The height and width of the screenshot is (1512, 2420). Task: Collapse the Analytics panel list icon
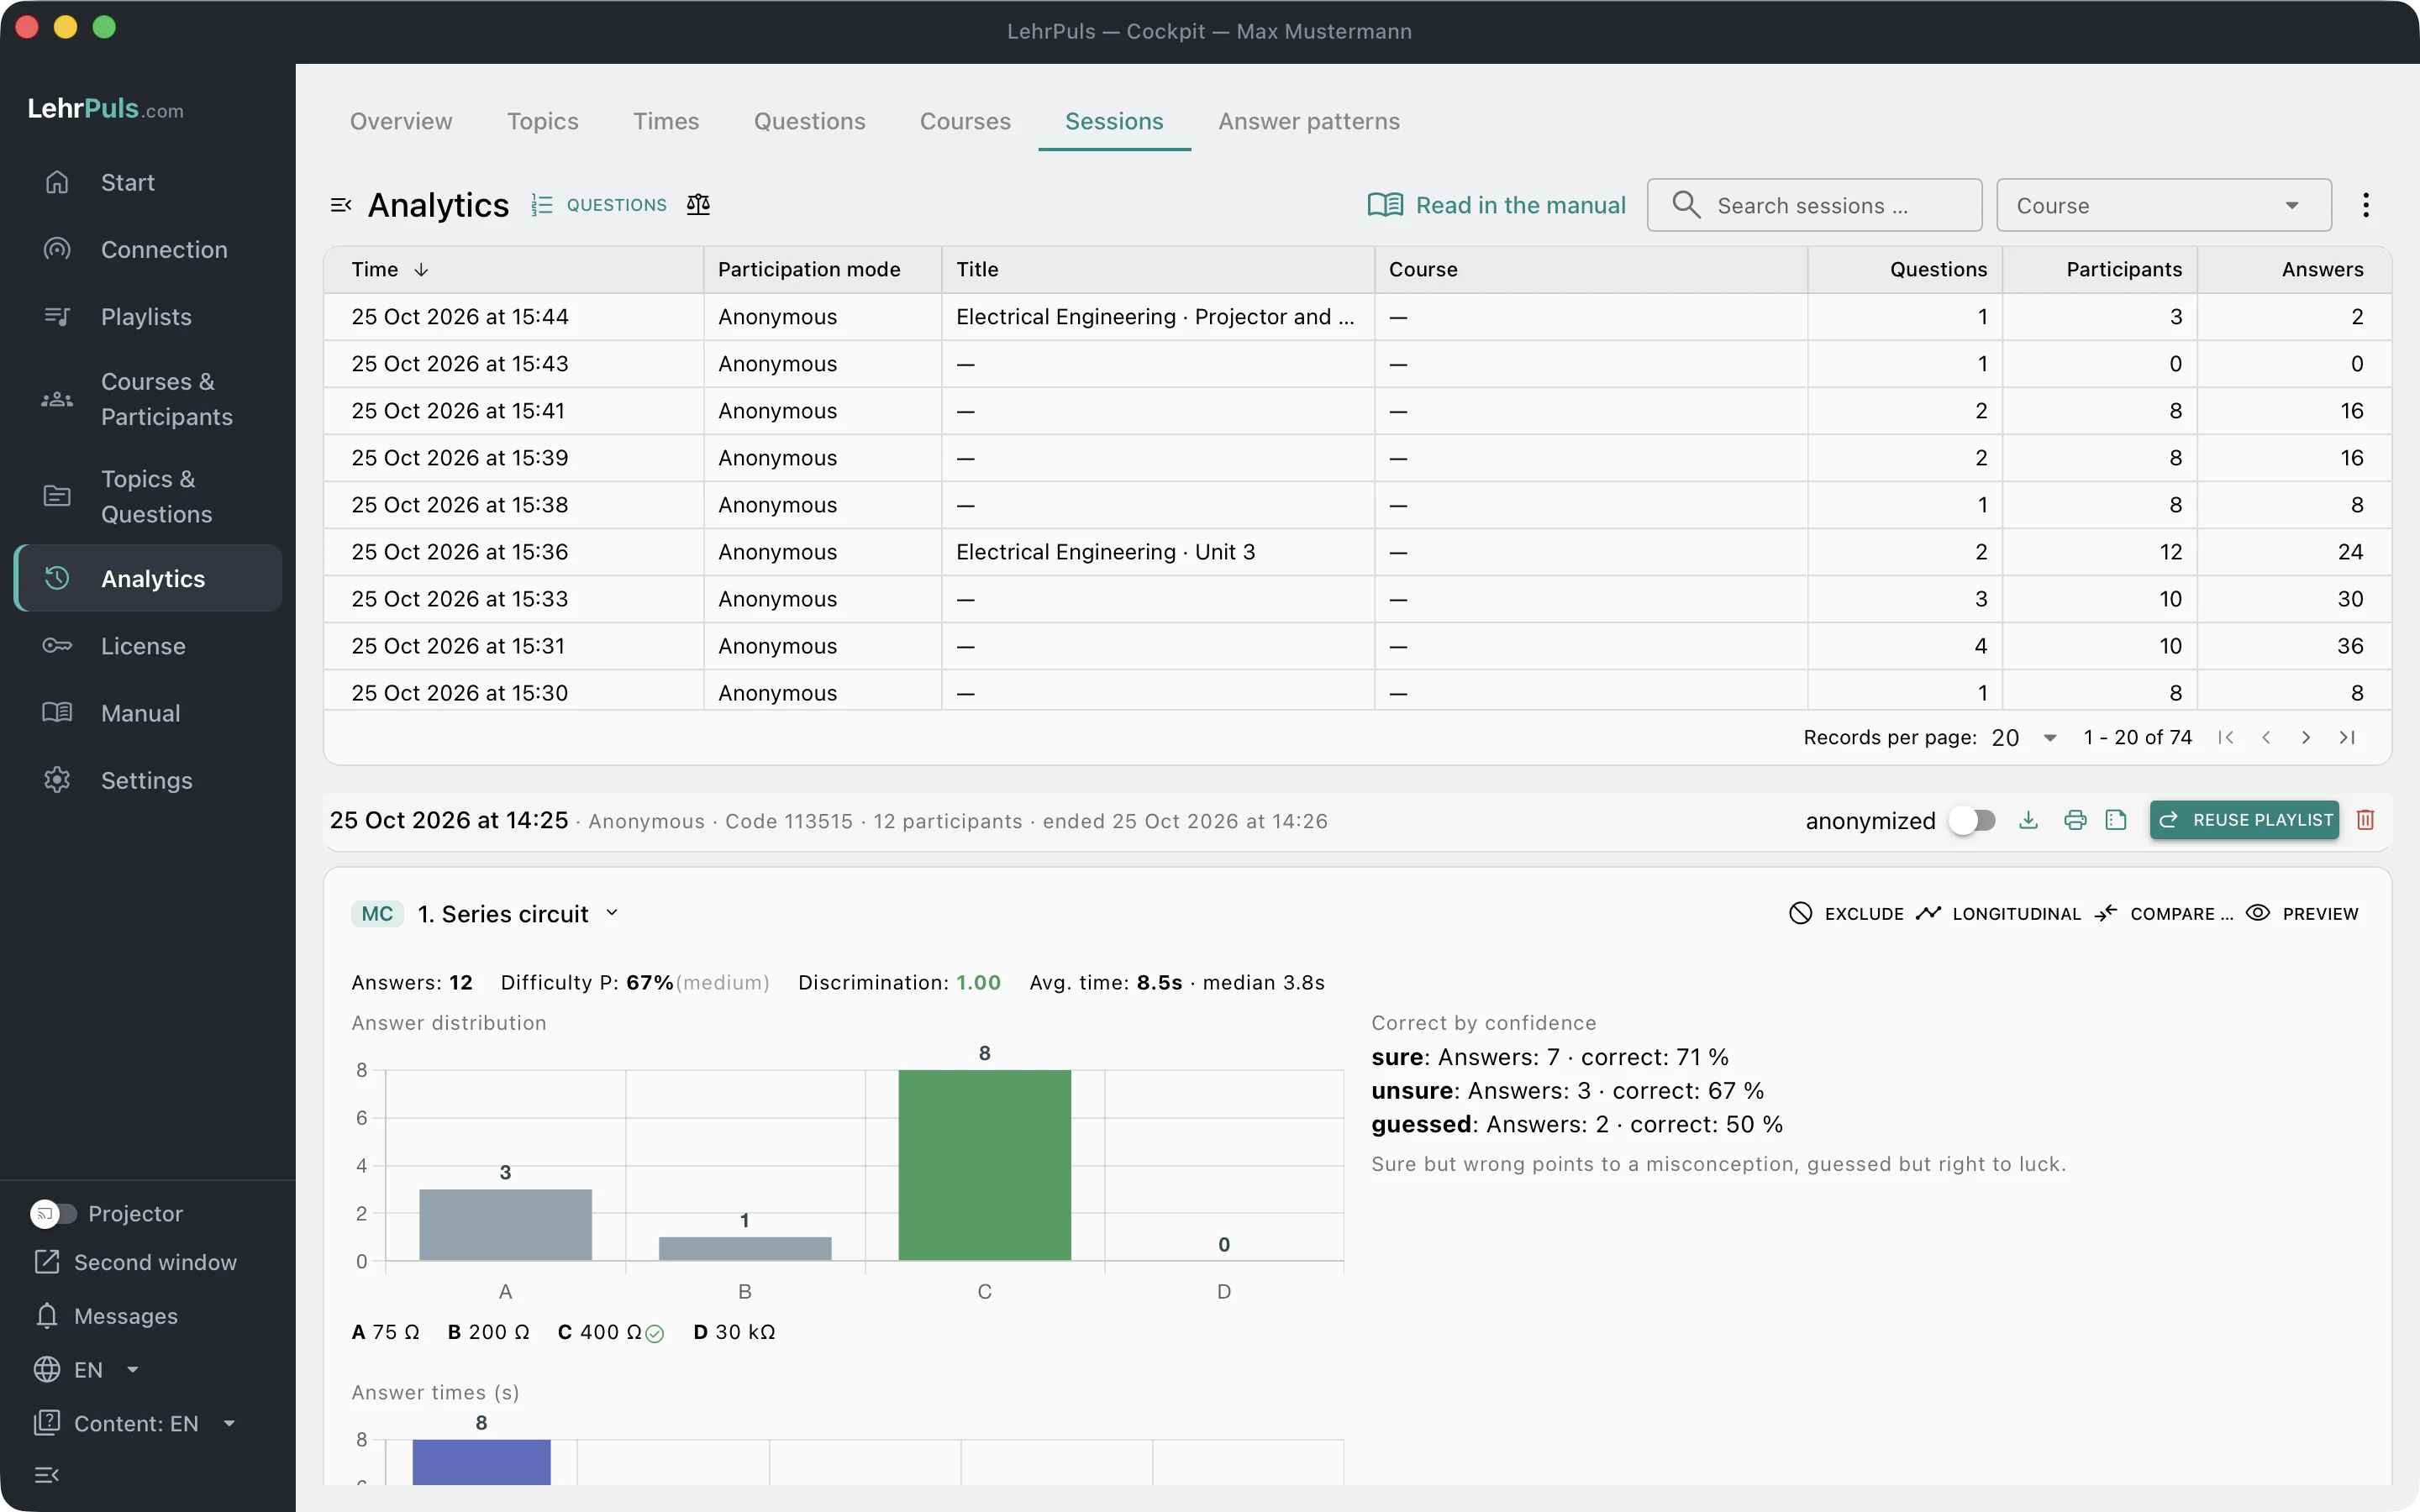[341, 205]
